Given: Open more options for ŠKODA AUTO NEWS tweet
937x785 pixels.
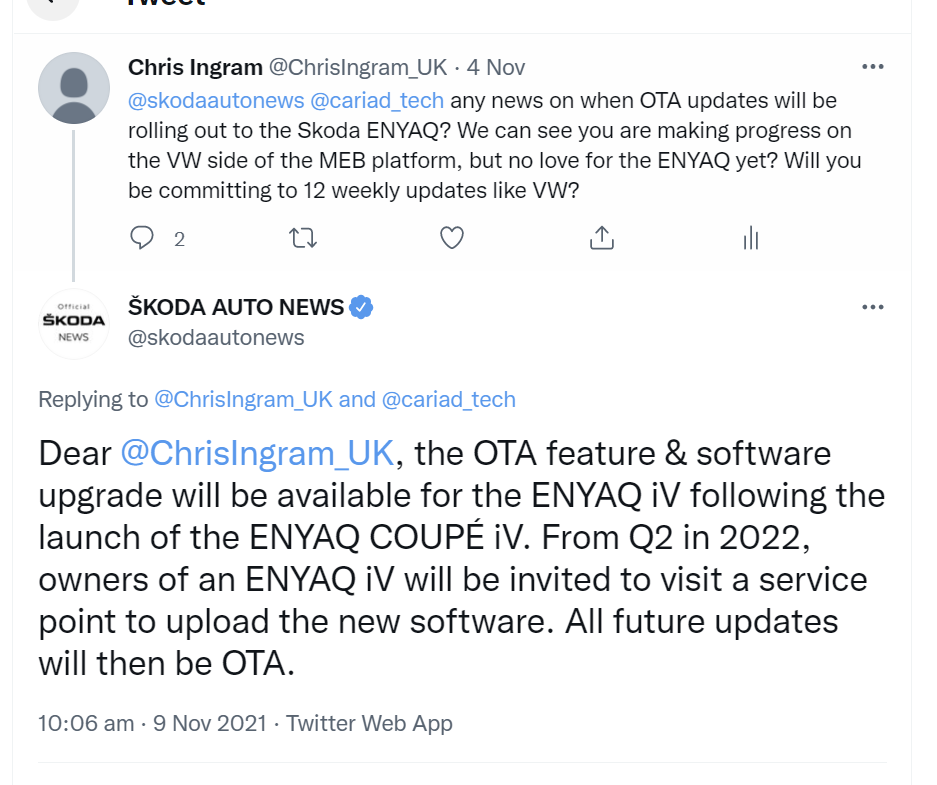Looking at the screenshot, I should [872, 307].
